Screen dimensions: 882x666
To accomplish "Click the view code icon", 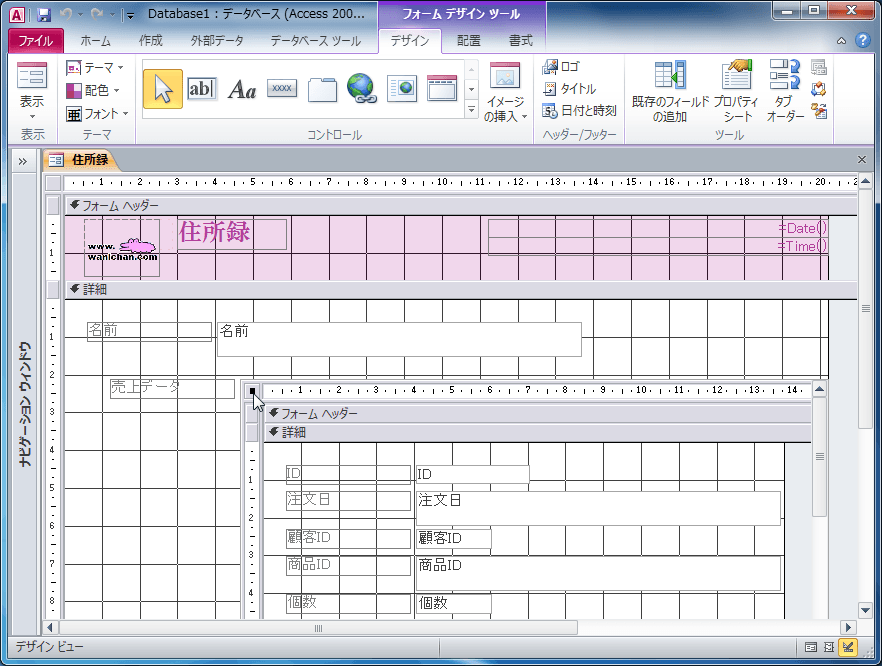I will click(x=818, y=89).
